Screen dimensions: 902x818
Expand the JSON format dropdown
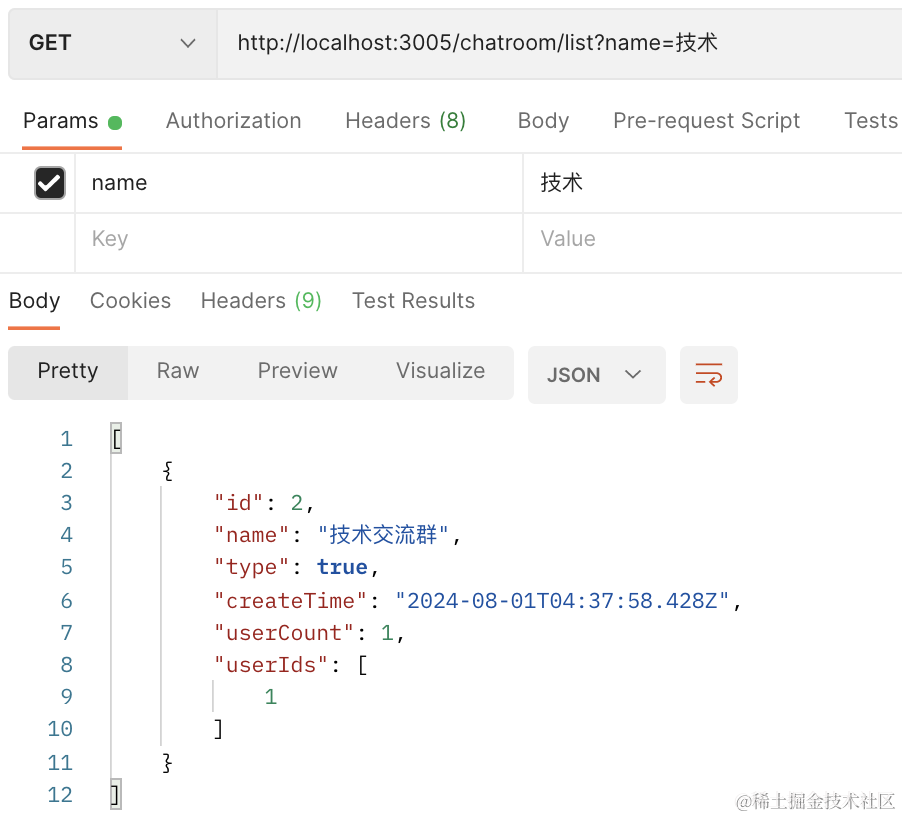pyautogui.click(x=596, y=375)
